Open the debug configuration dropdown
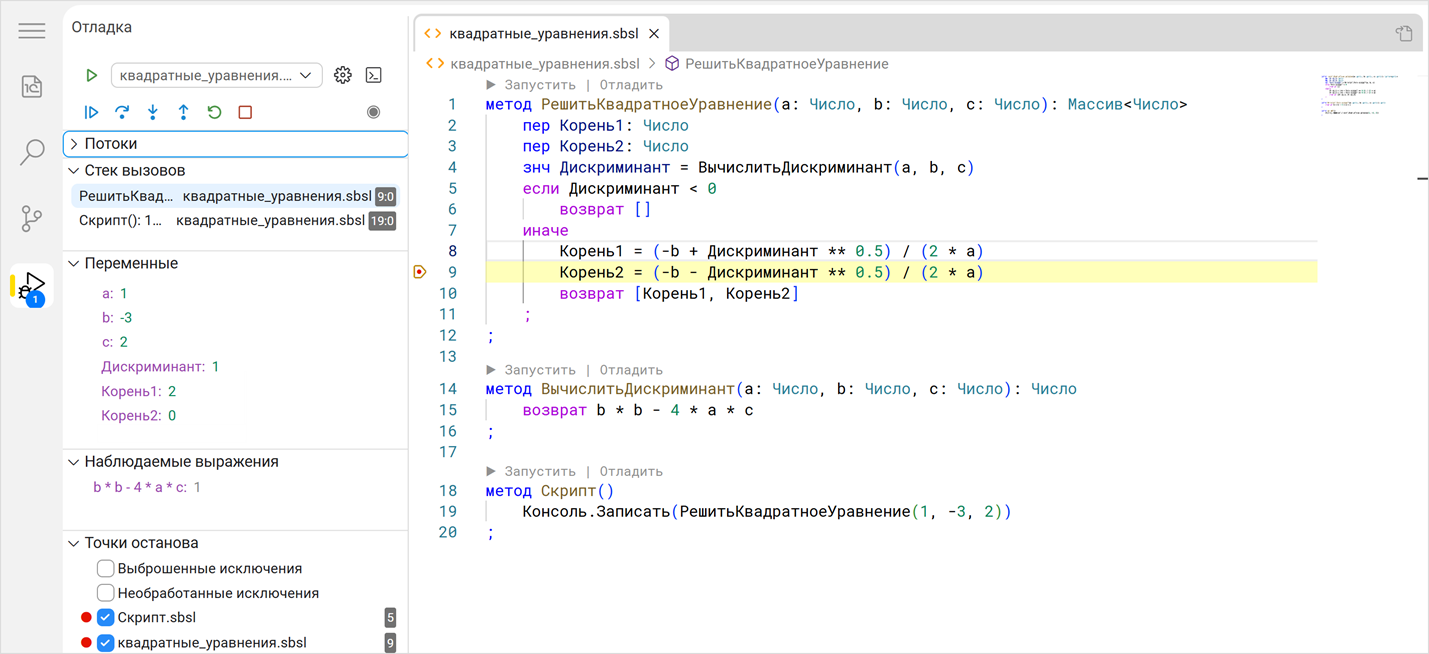Screen dimensions: 1429x654 click(216, 75)
